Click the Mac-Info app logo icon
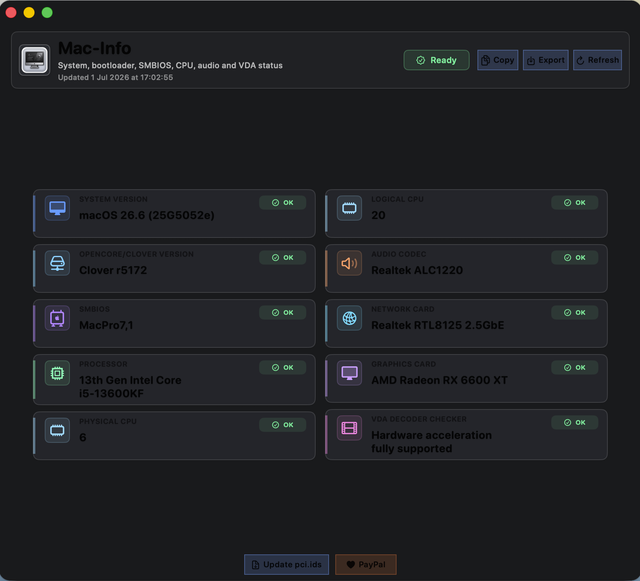 coord(35,60)
